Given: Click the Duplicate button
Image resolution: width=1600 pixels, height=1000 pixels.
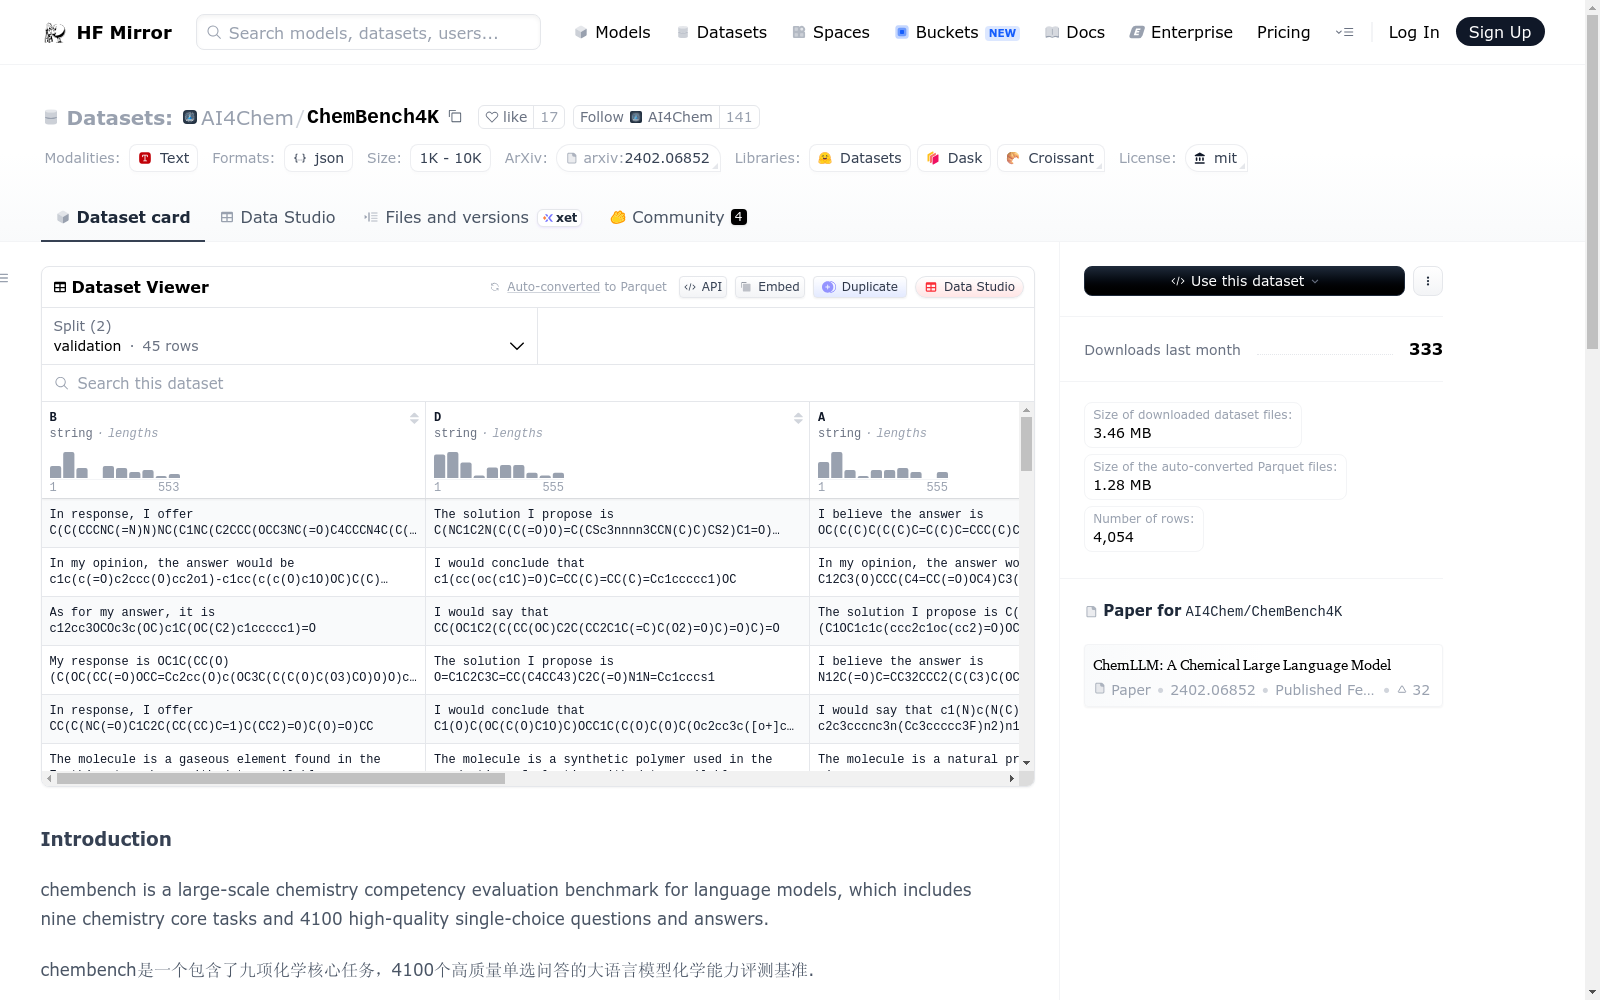Looking at the screenshot, I should coord(860,287).
